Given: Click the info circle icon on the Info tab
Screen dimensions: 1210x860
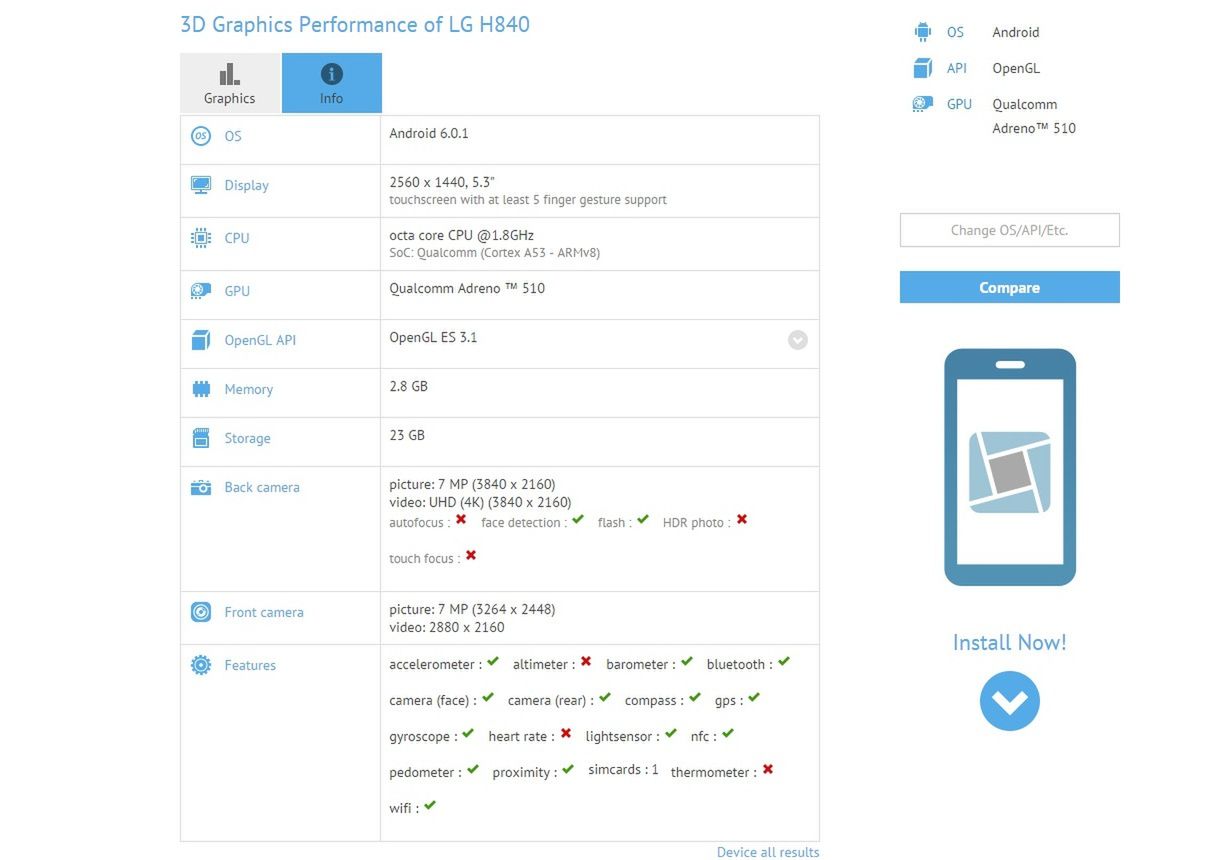Looking at the screenshot, I should click(x=332, y=74).
